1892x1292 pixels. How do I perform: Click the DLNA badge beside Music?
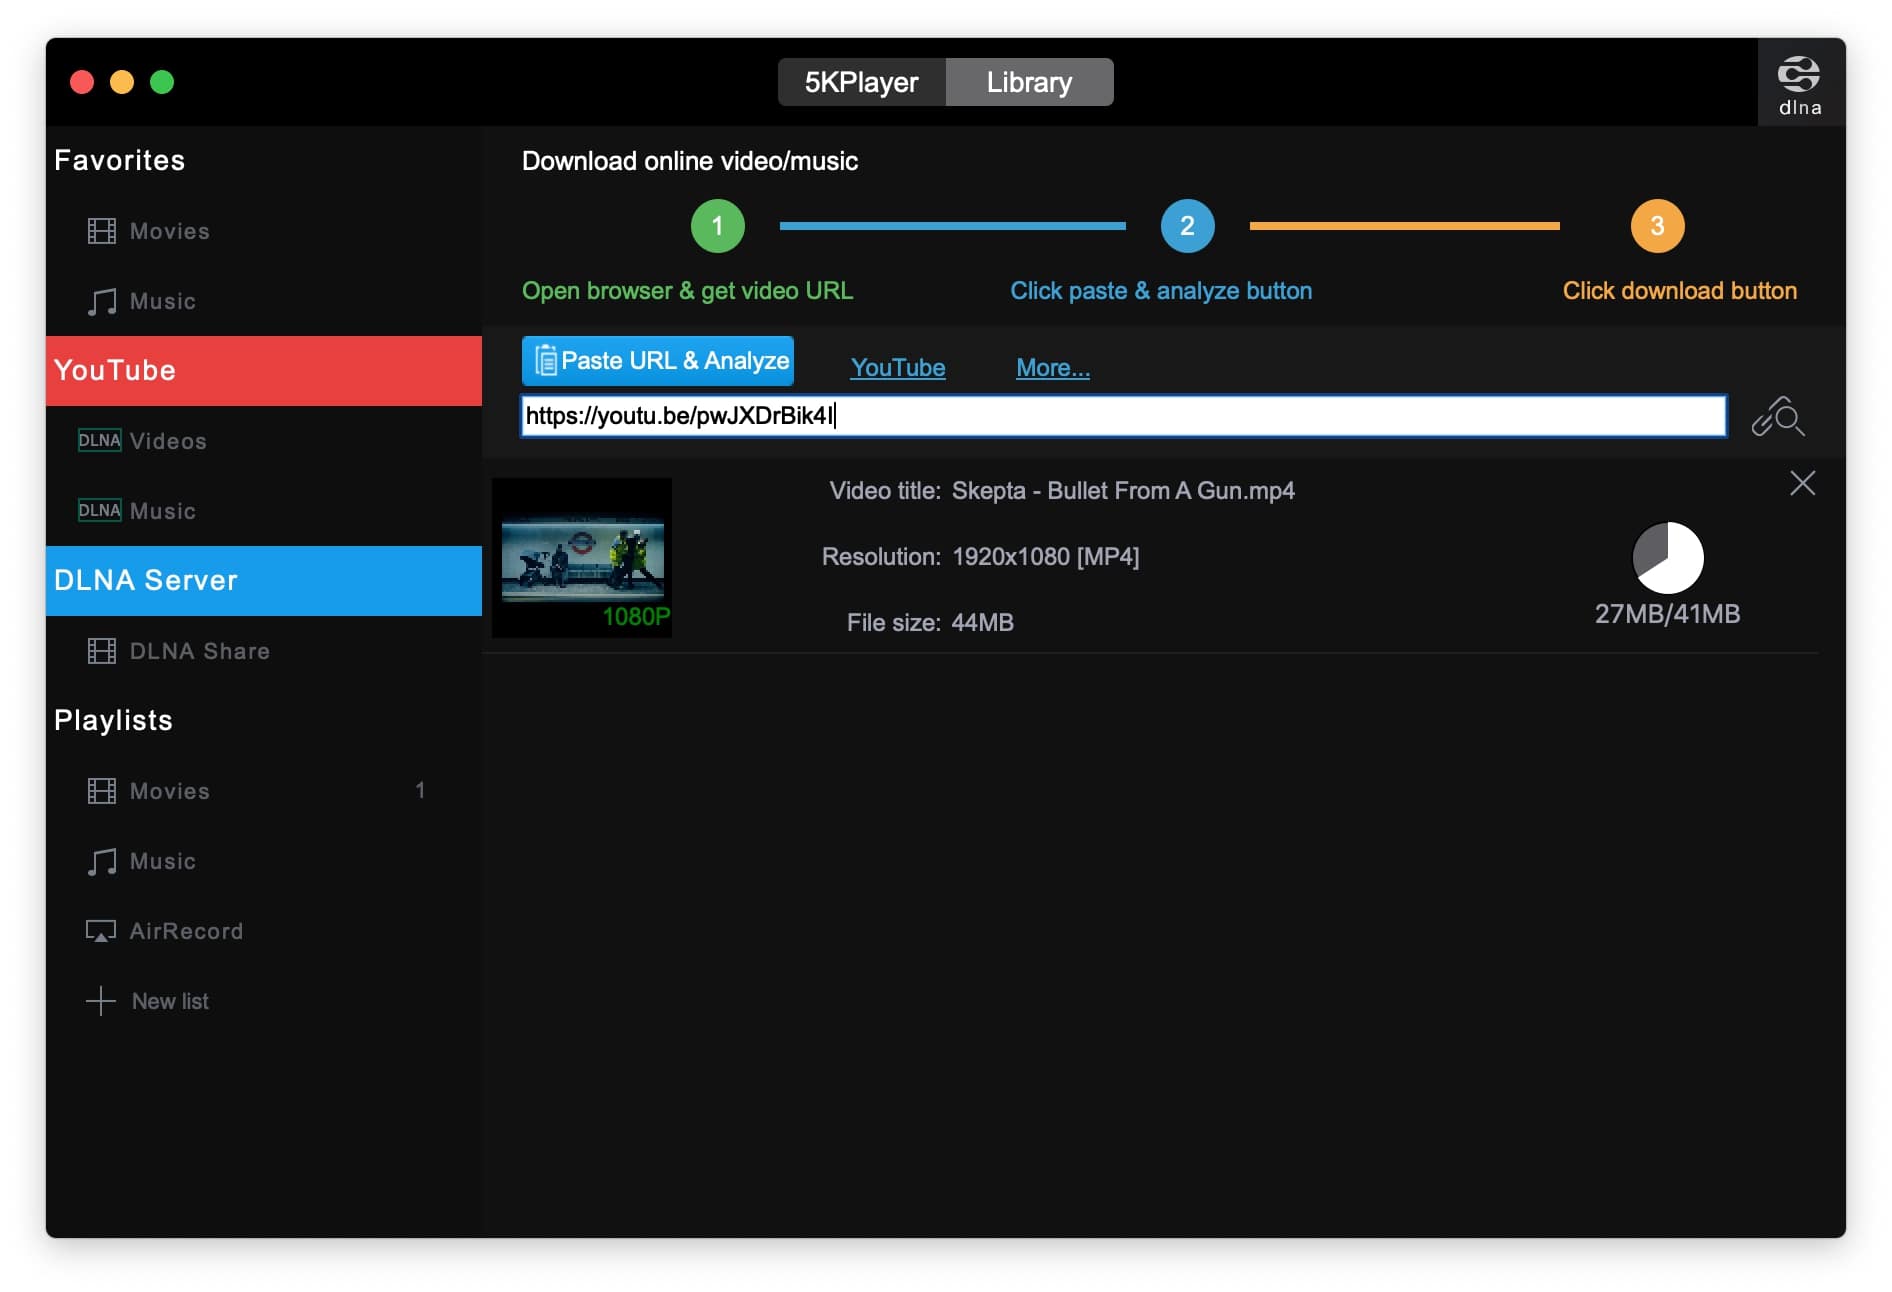click(x=99, y=511)
